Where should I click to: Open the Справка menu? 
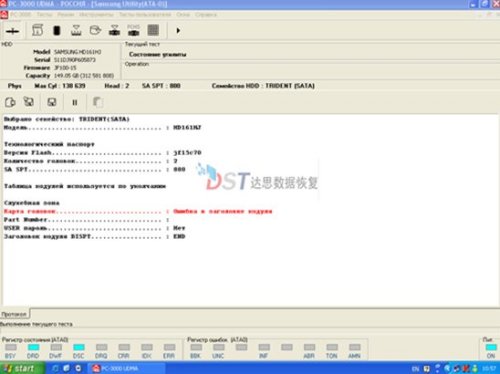[206, 15]
